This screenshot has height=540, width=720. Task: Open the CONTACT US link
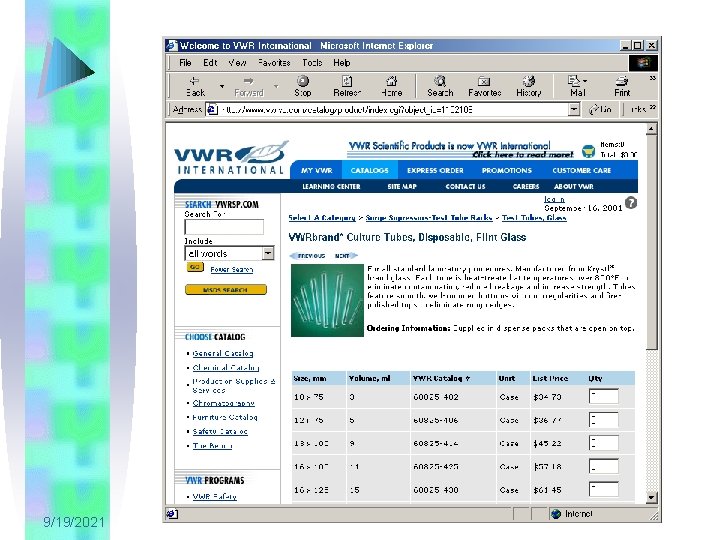(465, 186)
